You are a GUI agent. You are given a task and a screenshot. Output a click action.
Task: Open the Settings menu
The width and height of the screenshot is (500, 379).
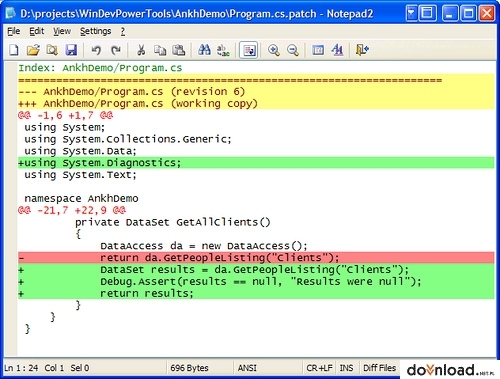click(96, 31)
